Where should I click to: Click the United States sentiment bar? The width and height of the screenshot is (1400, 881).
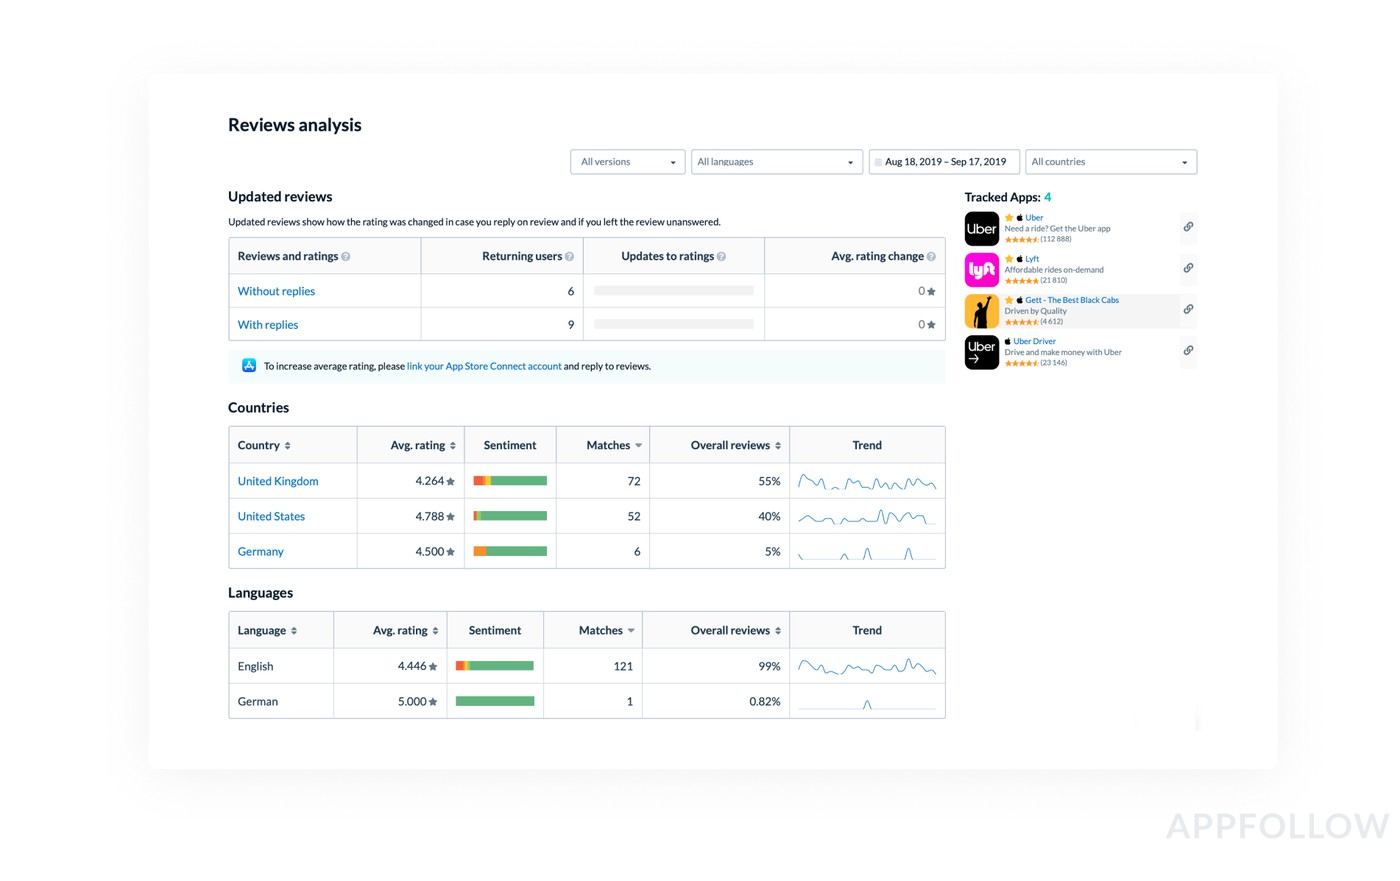tap(510, 517)
